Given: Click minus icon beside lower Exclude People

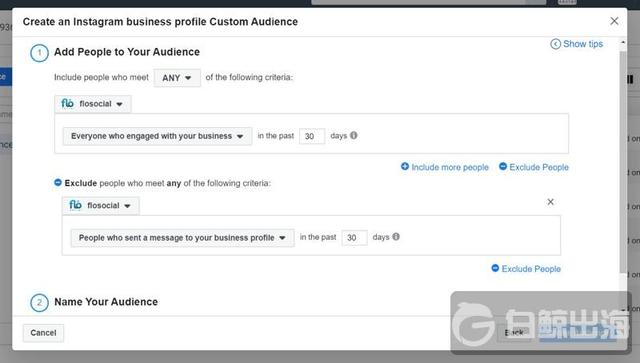Looking at the screenshot, I should point(495,268).
